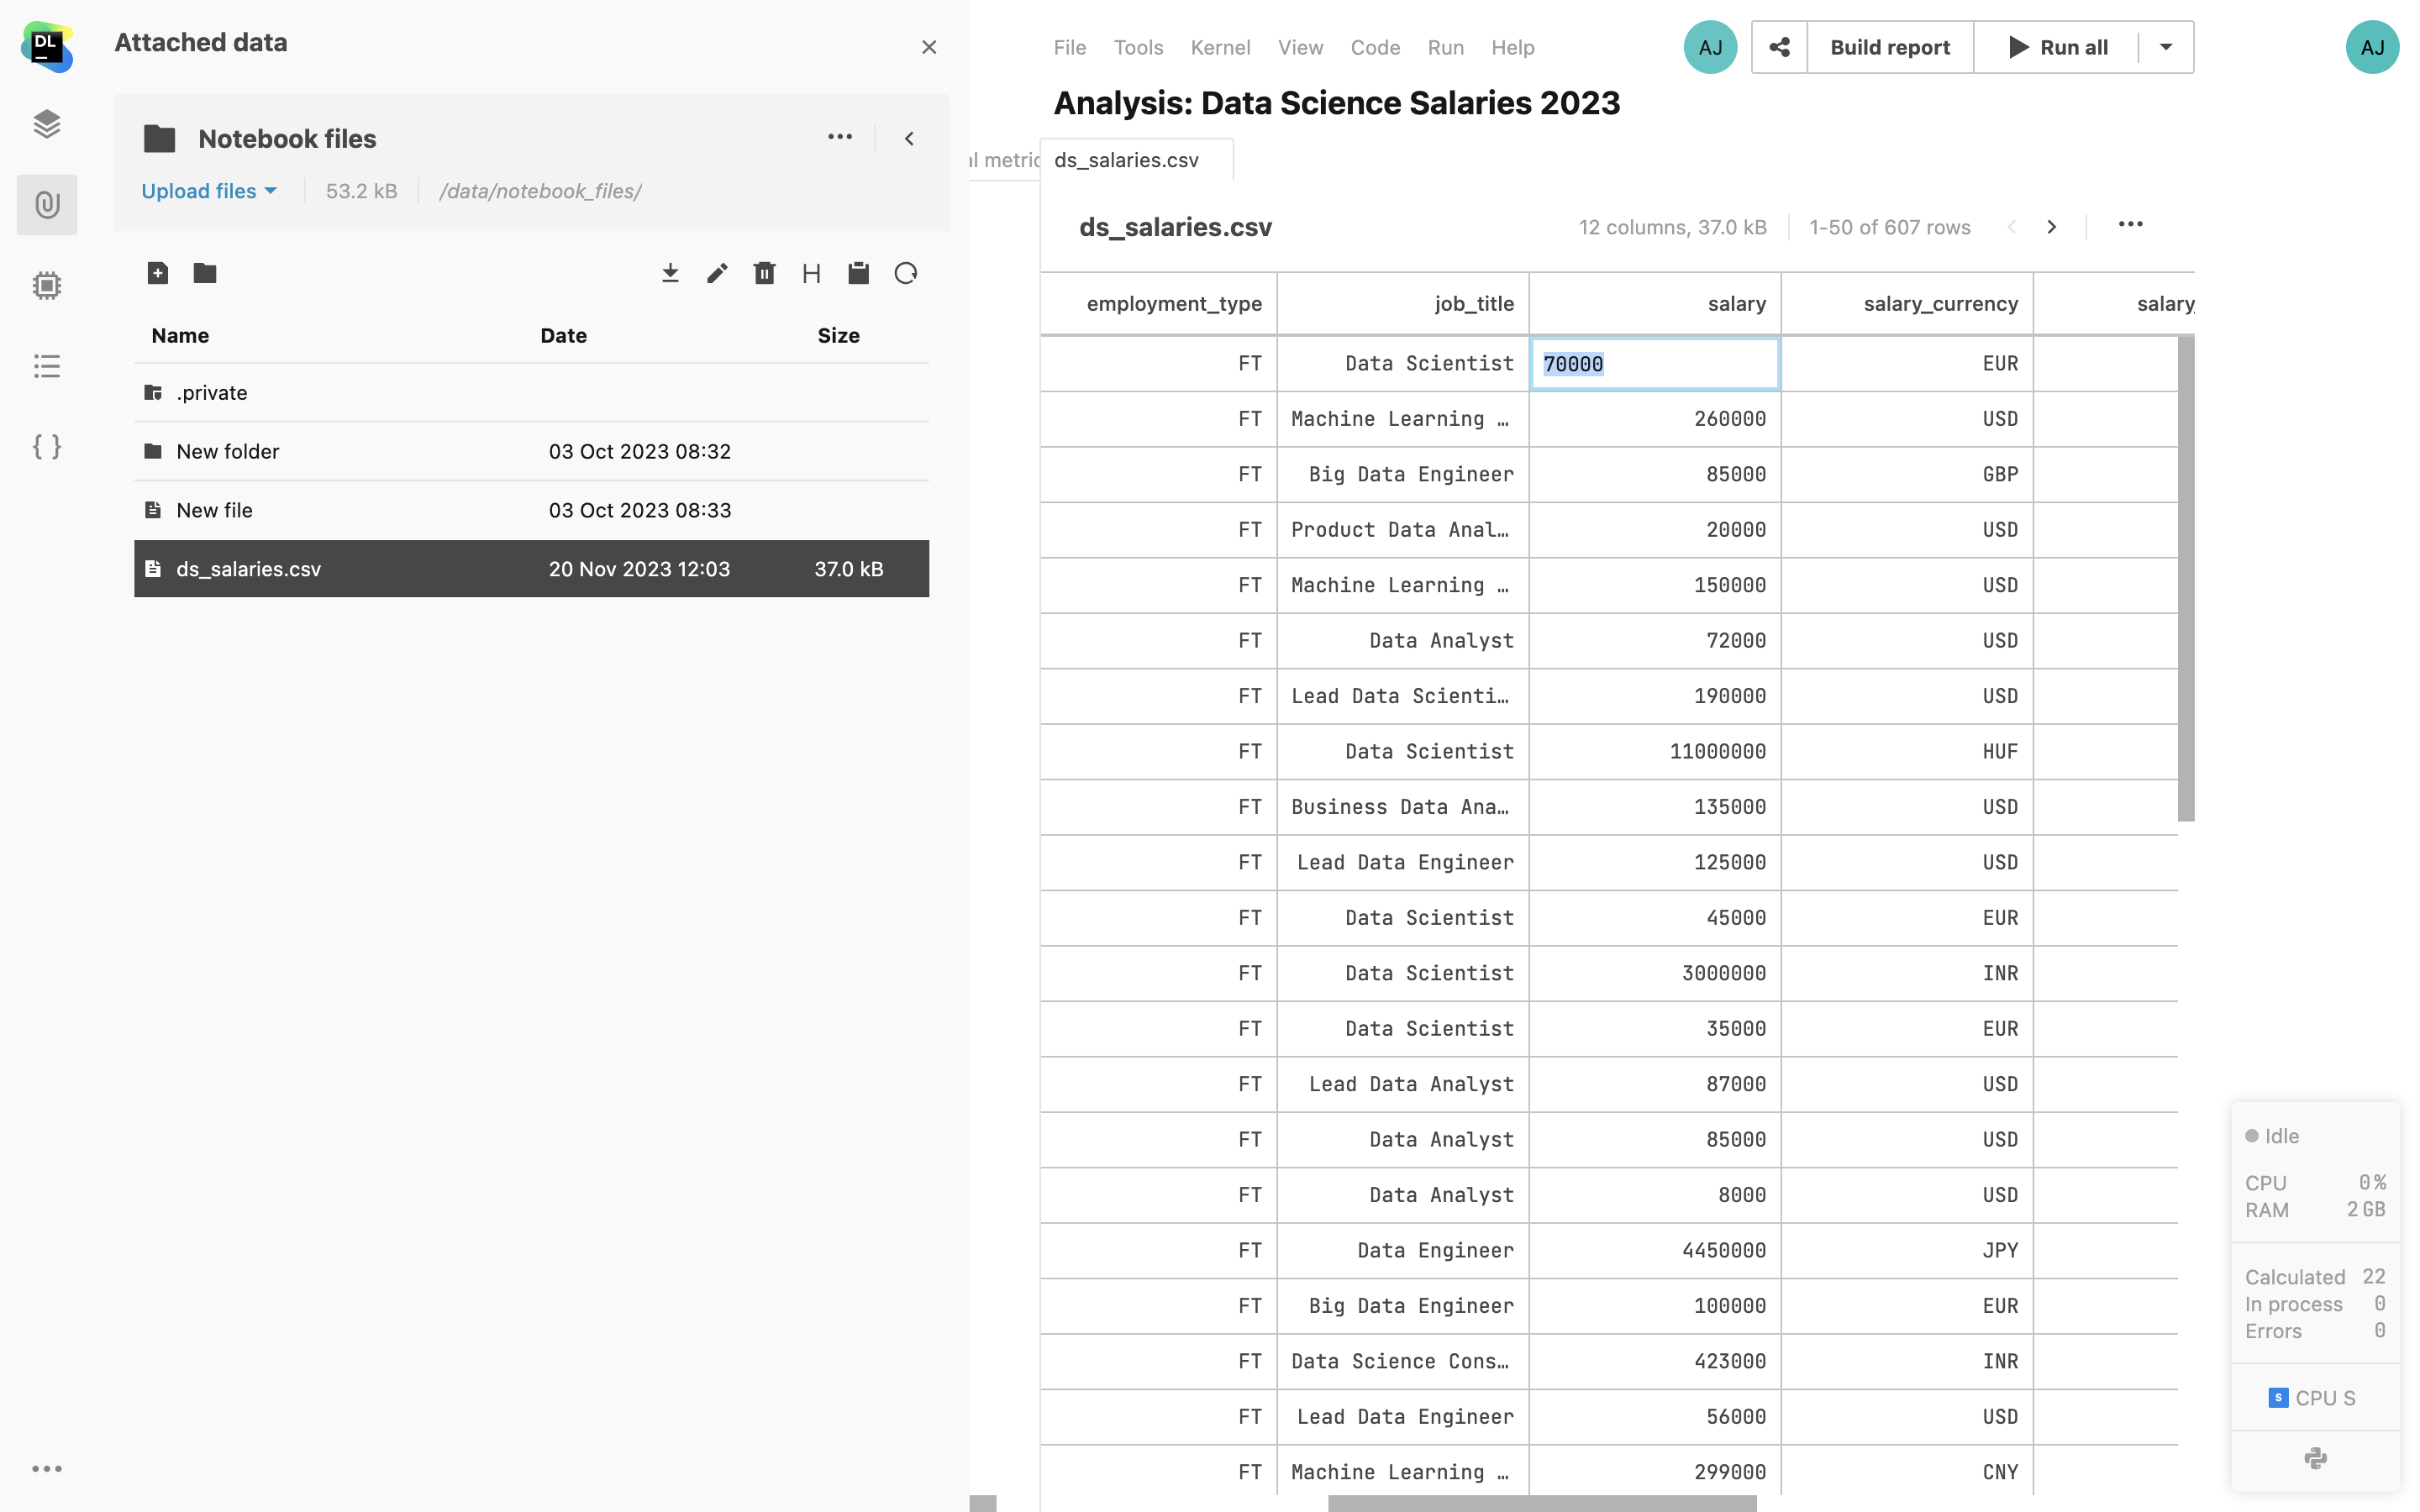2420x1512 pixels.
Task: Switch to the ds_salaries.csv tab
Action: click(1126, 160)
